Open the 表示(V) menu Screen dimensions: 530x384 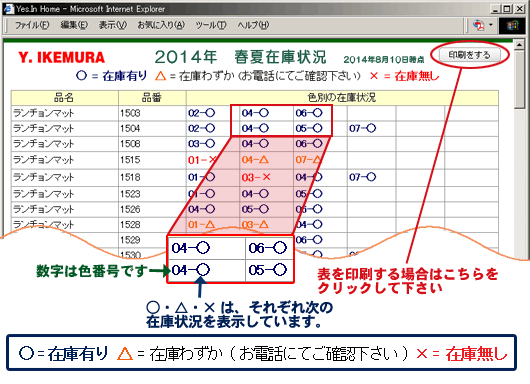(x=113, y=25)
